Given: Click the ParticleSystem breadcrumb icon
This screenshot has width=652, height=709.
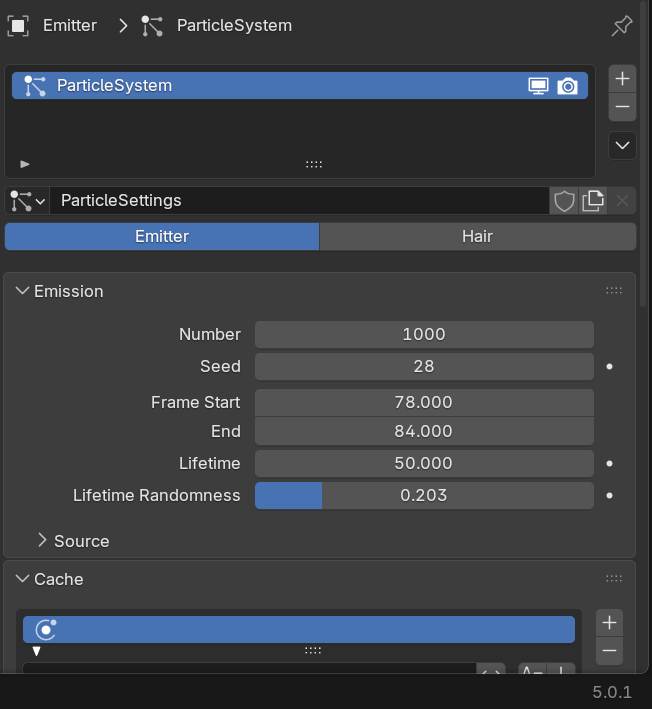Looking at the screenshot, I should click(152, 25).
